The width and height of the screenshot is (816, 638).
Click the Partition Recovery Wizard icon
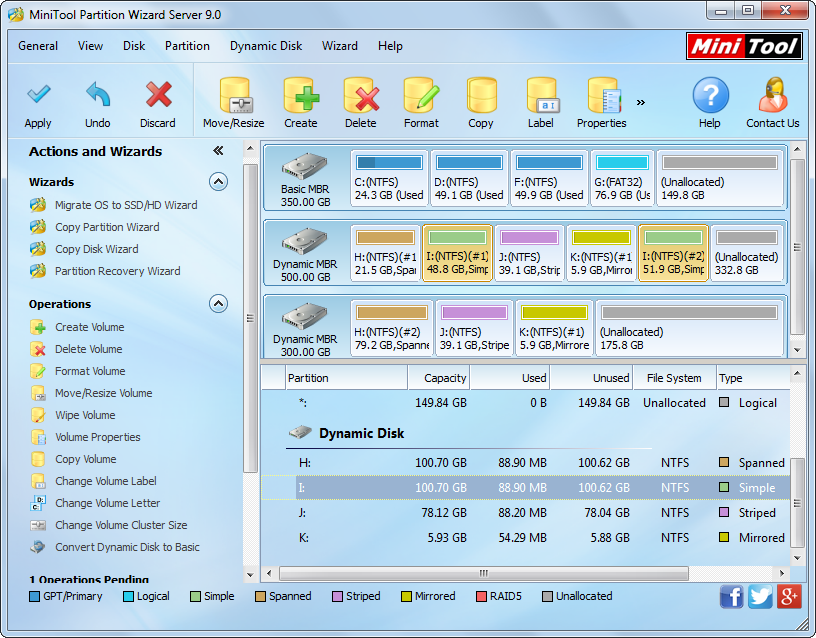[38, 271]
